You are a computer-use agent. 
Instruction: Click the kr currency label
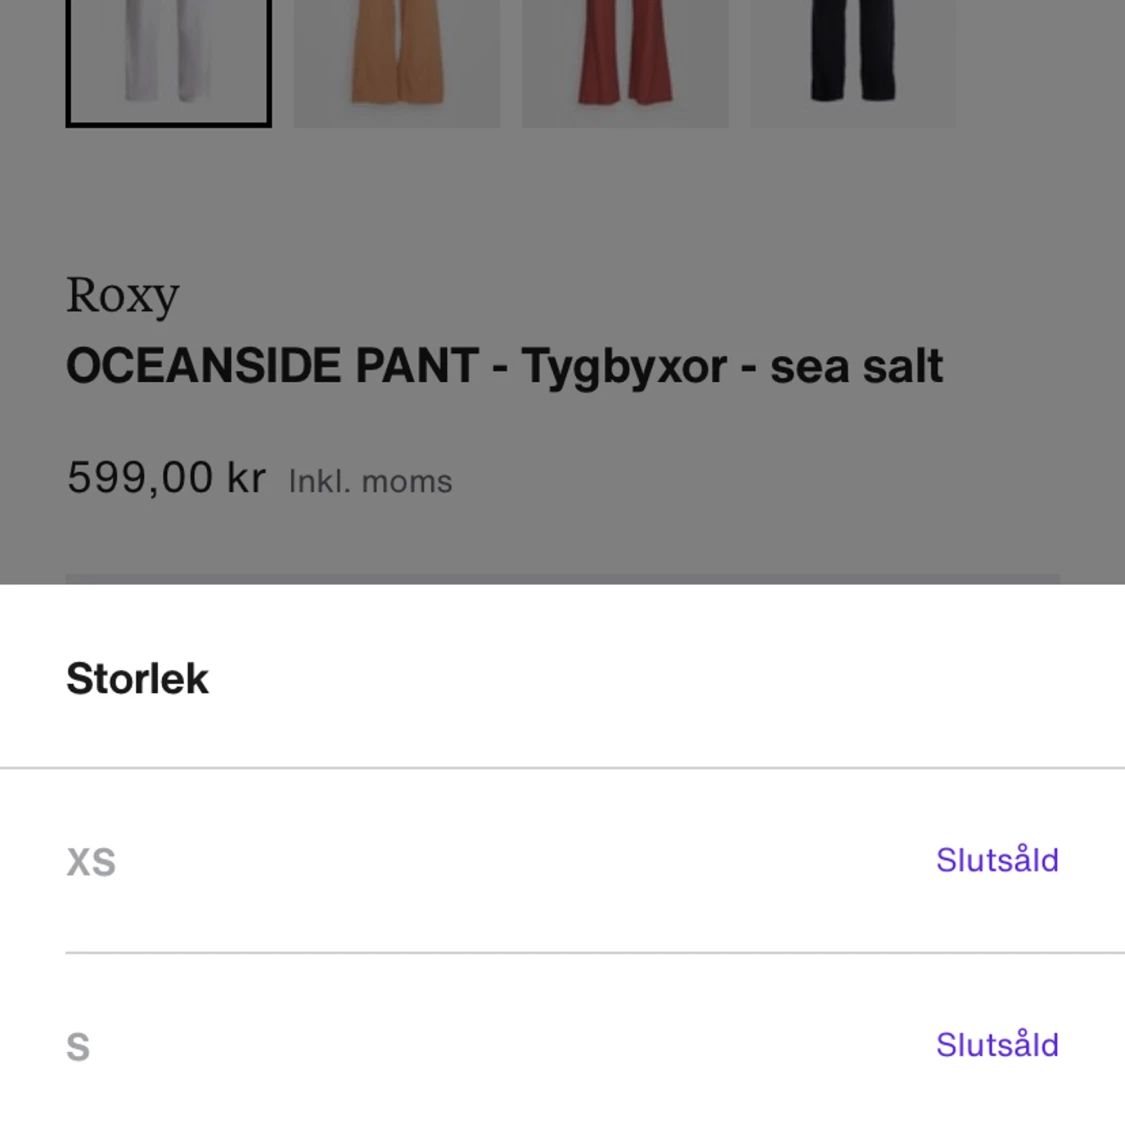point(246,478)
